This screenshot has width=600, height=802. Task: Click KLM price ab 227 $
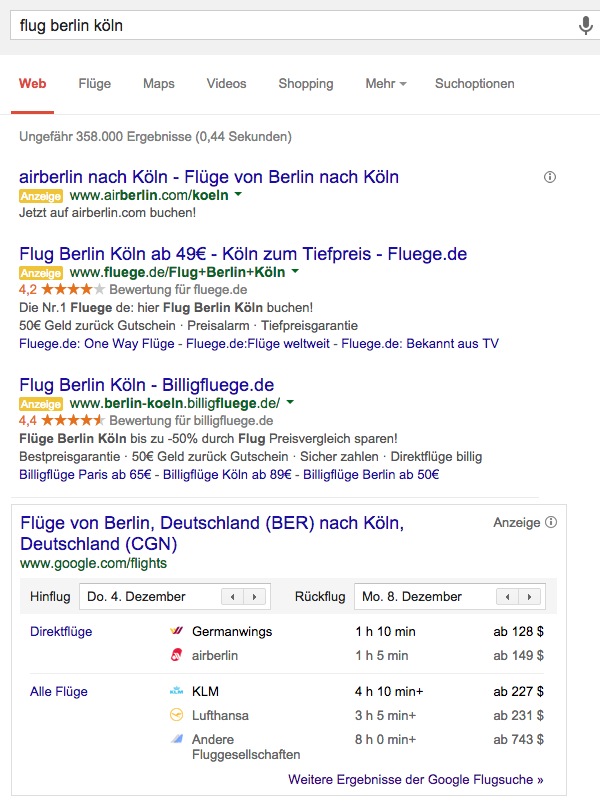coord(518,692)
